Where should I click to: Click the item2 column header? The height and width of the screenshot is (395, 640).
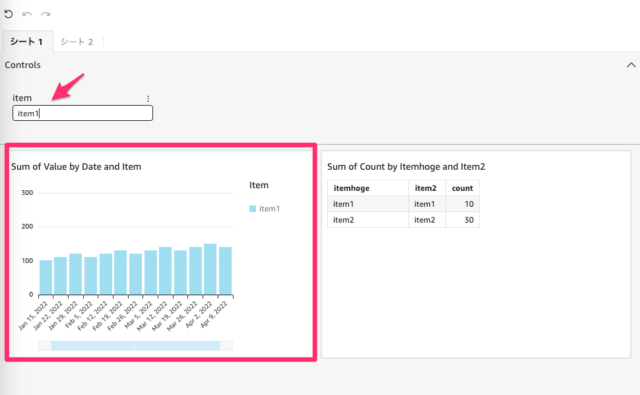point(427,188)
